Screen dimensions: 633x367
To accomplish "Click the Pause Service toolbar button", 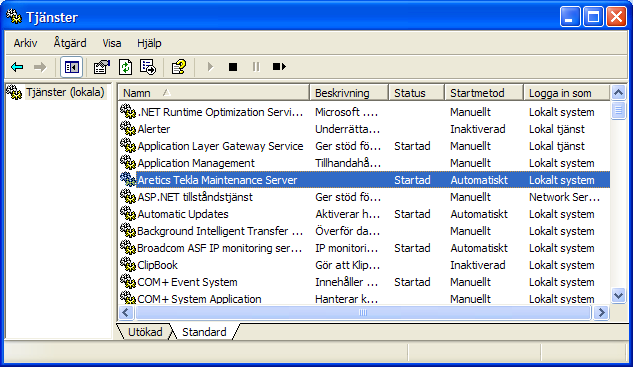I will (256, 67).
